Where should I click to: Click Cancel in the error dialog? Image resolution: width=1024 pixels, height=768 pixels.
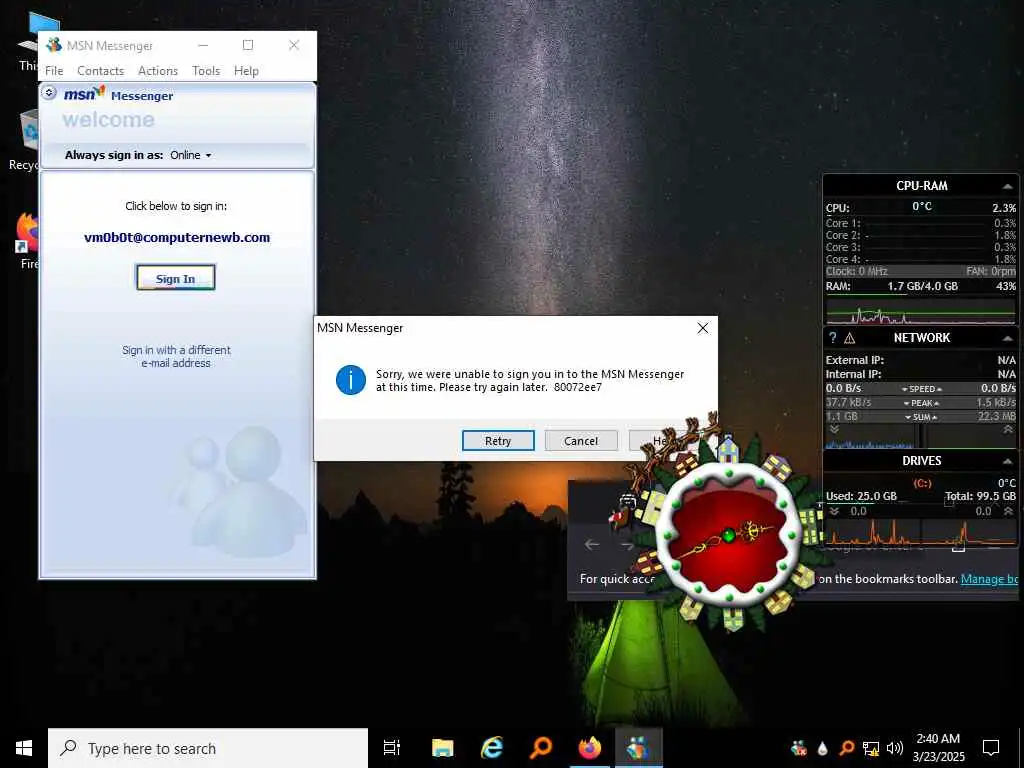pyautogui.click(x=581, y=441)
